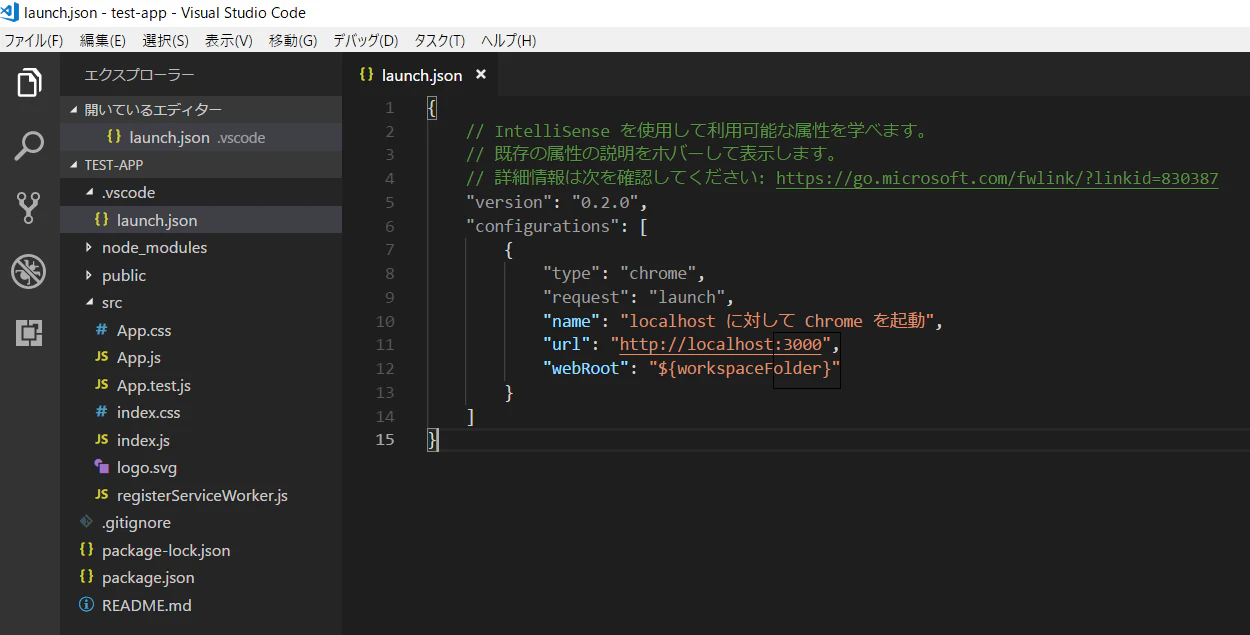This screenshot has width=1250, height=635.
Task: Open the go.microsoft.com fwlink URL
Action: click(997, 178)
